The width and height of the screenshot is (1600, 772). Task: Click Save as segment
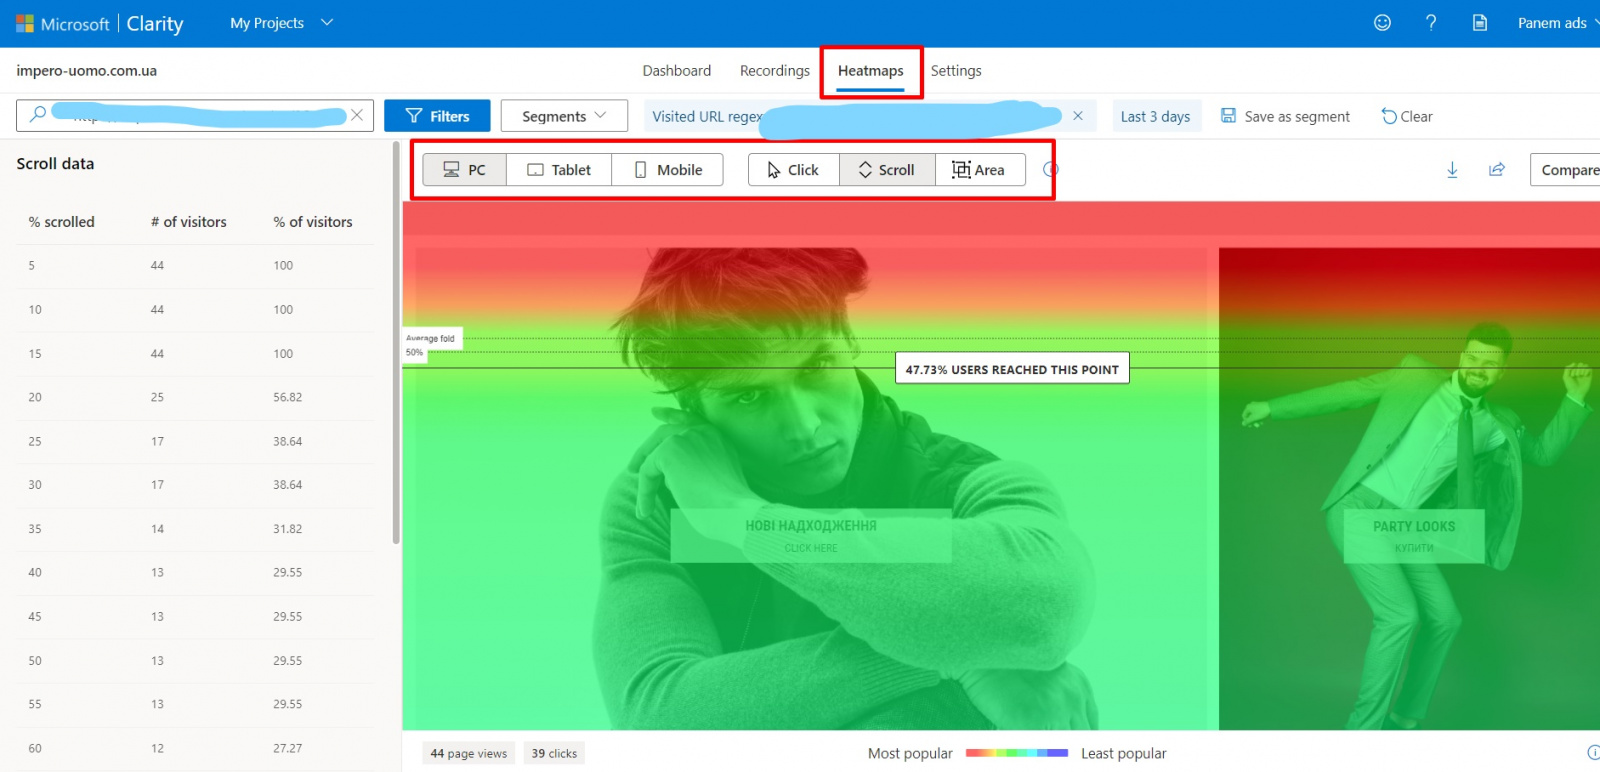(1286, 116)
